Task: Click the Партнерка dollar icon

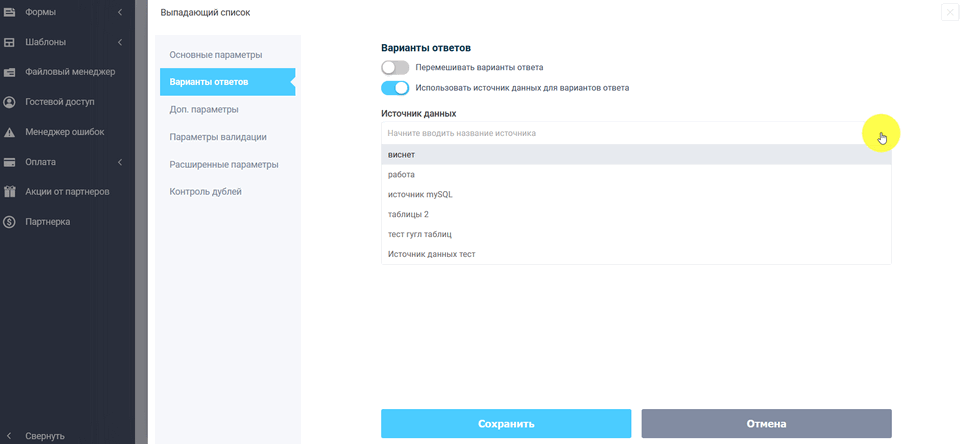Action: [x=9, y=222]
